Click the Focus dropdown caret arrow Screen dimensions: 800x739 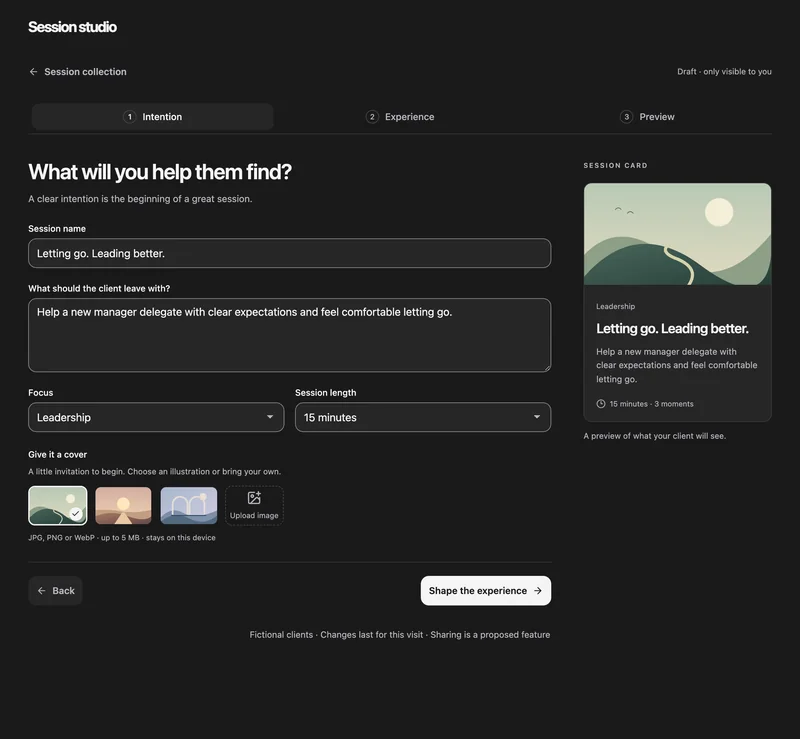(270, 417)
